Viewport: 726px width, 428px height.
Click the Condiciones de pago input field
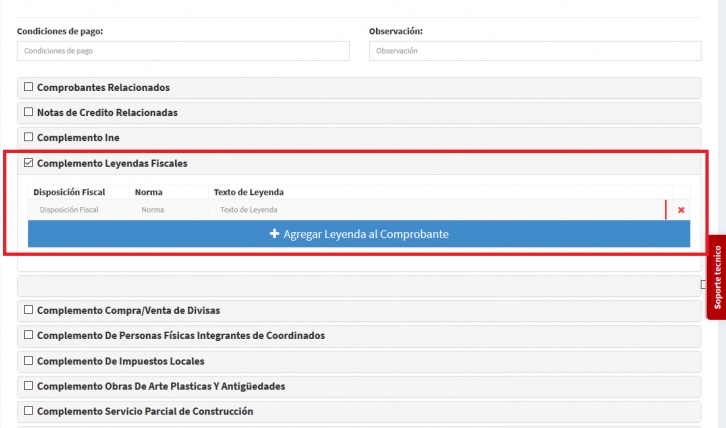pyautogui.click(x=183, y=51)
